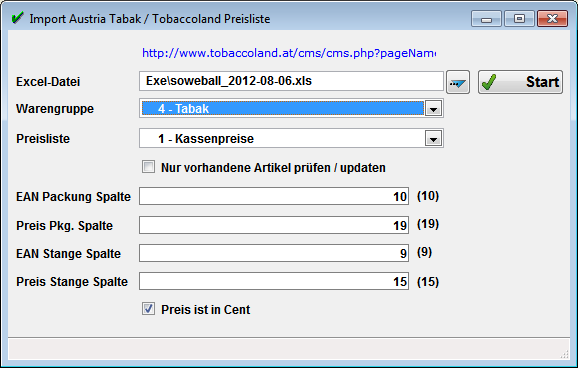Viewport: 578px width, 368px height.
Task: Click the EAN Stange Spalte field
Action: click(274, 253)
